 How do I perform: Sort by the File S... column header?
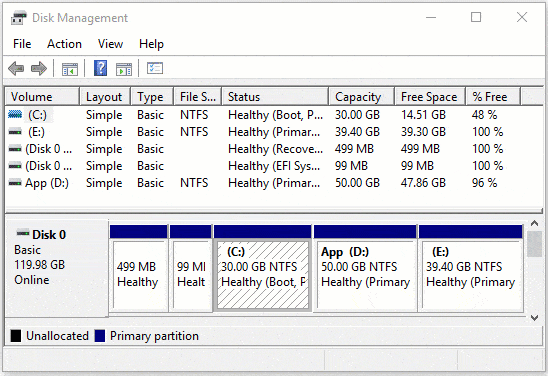(x=197, y=97)
